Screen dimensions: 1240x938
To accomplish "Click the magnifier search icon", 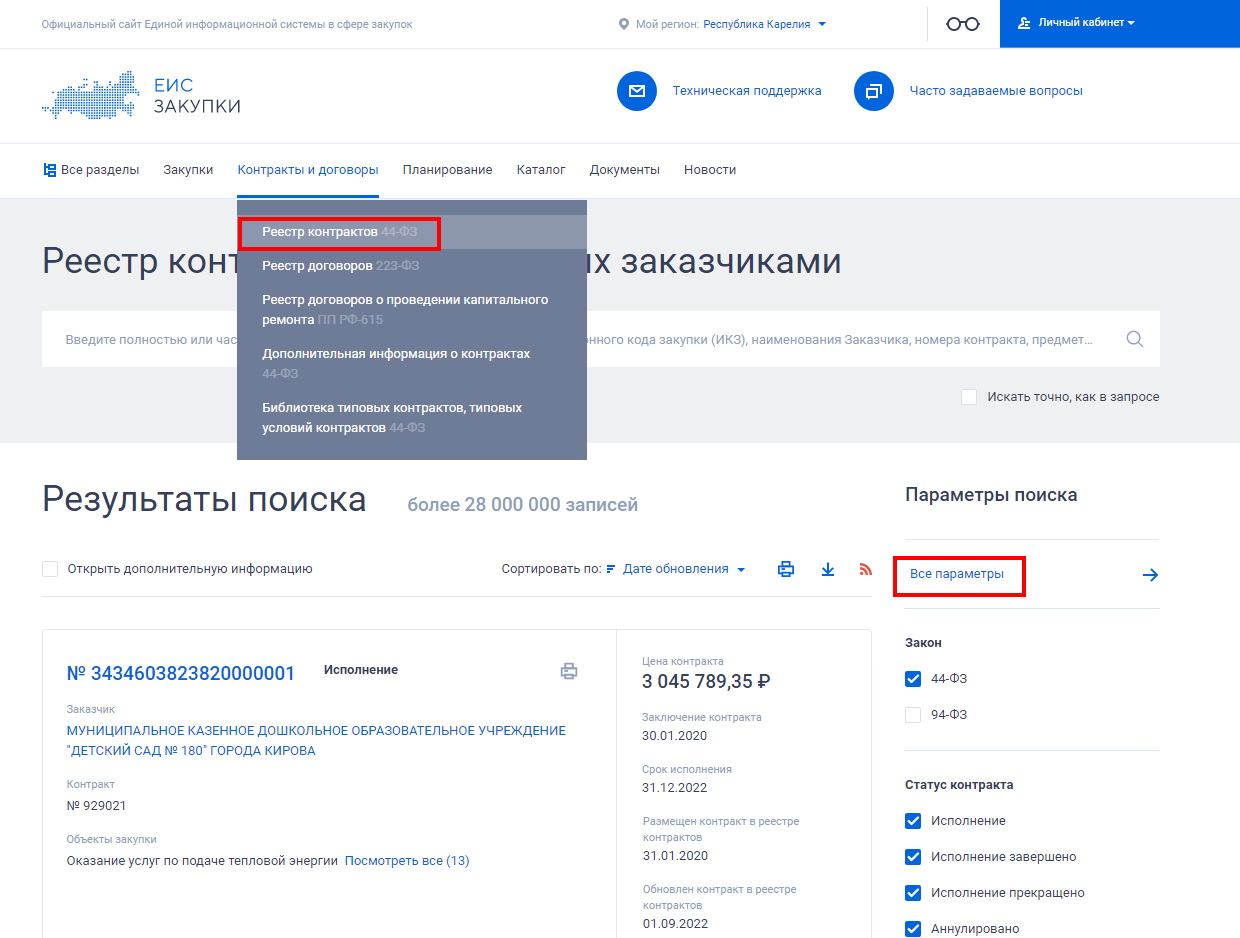I will tap(1135, 339).
